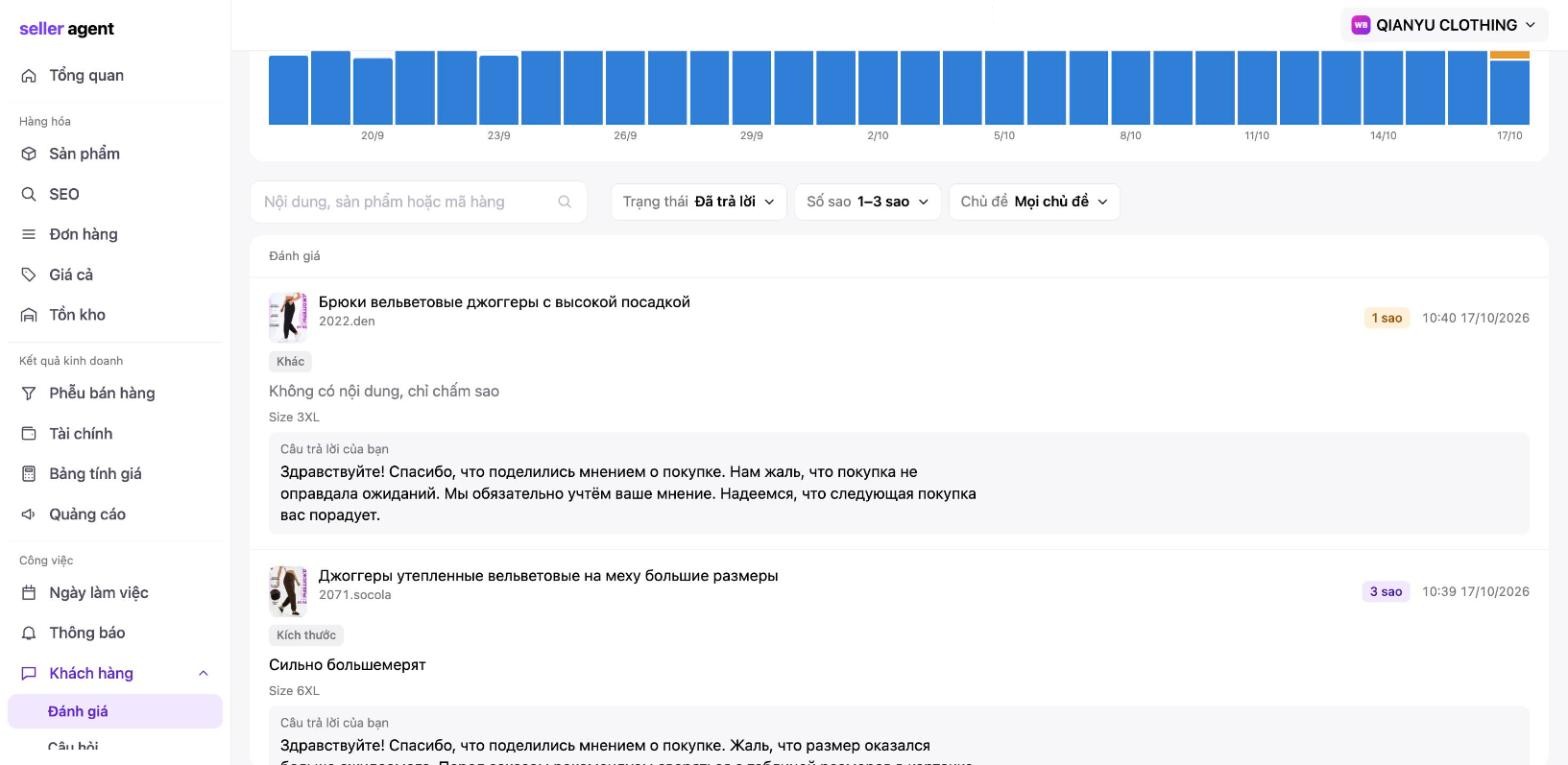Open the Số sao 1–3 sao filter
This screenshot has height=765, width=1568.
click(868, 202)
